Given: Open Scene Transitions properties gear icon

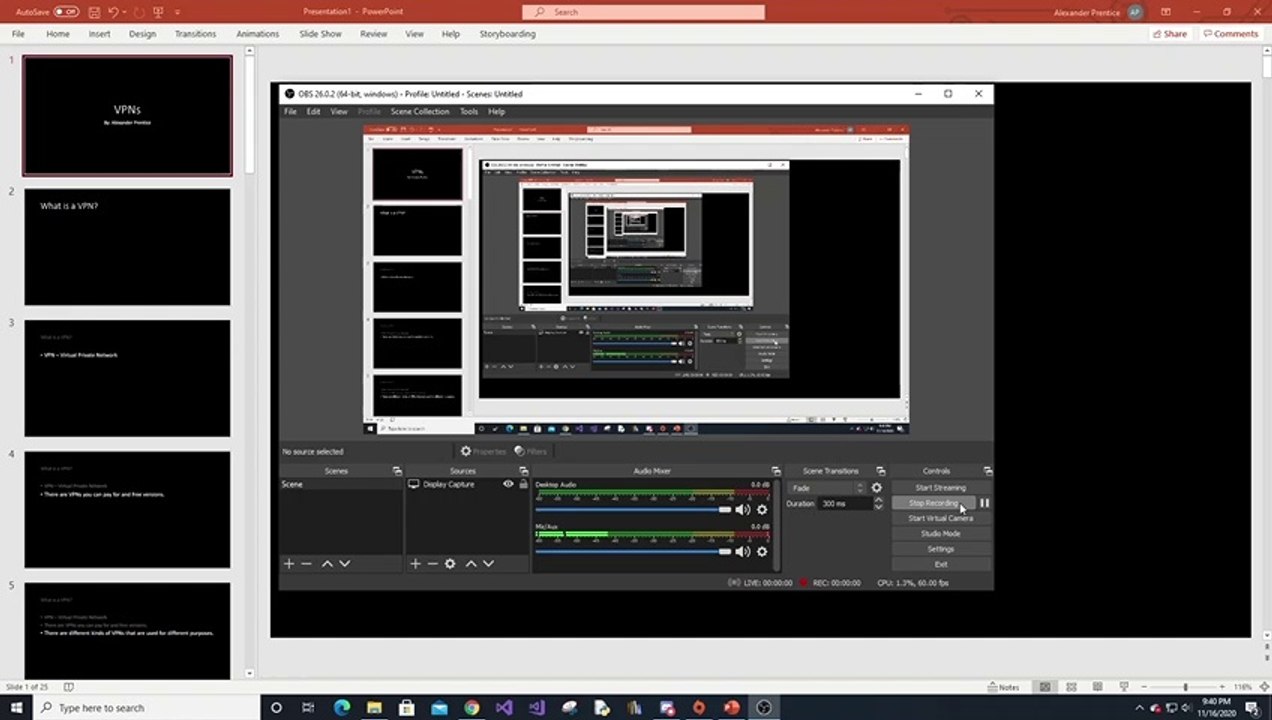Looking at the screenshot, I should [x=877, y=488].
